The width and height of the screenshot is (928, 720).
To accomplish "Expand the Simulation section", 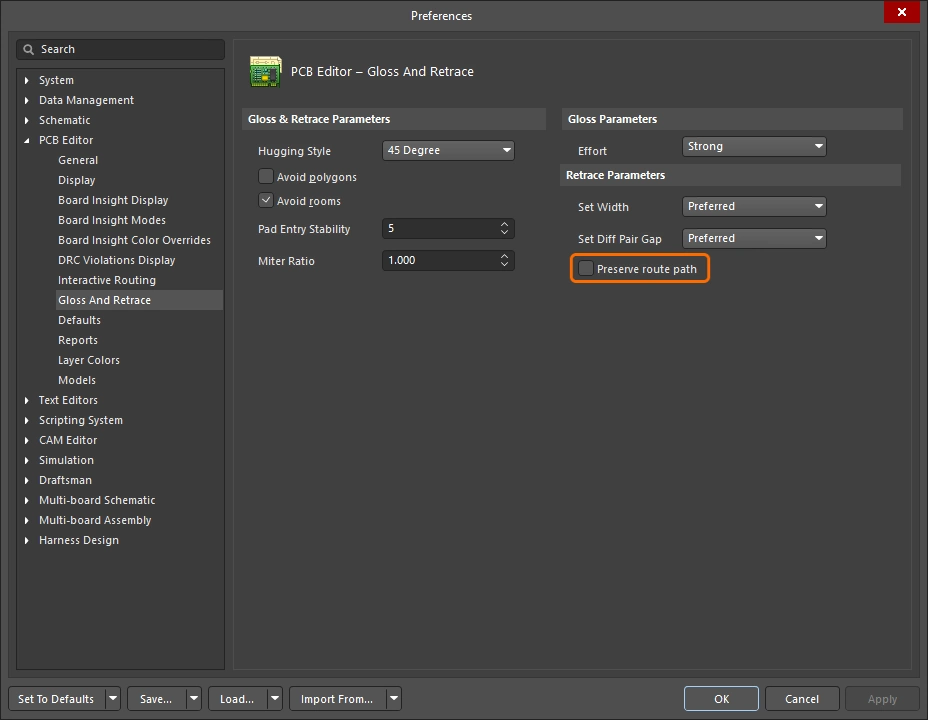I will [26, 460].
